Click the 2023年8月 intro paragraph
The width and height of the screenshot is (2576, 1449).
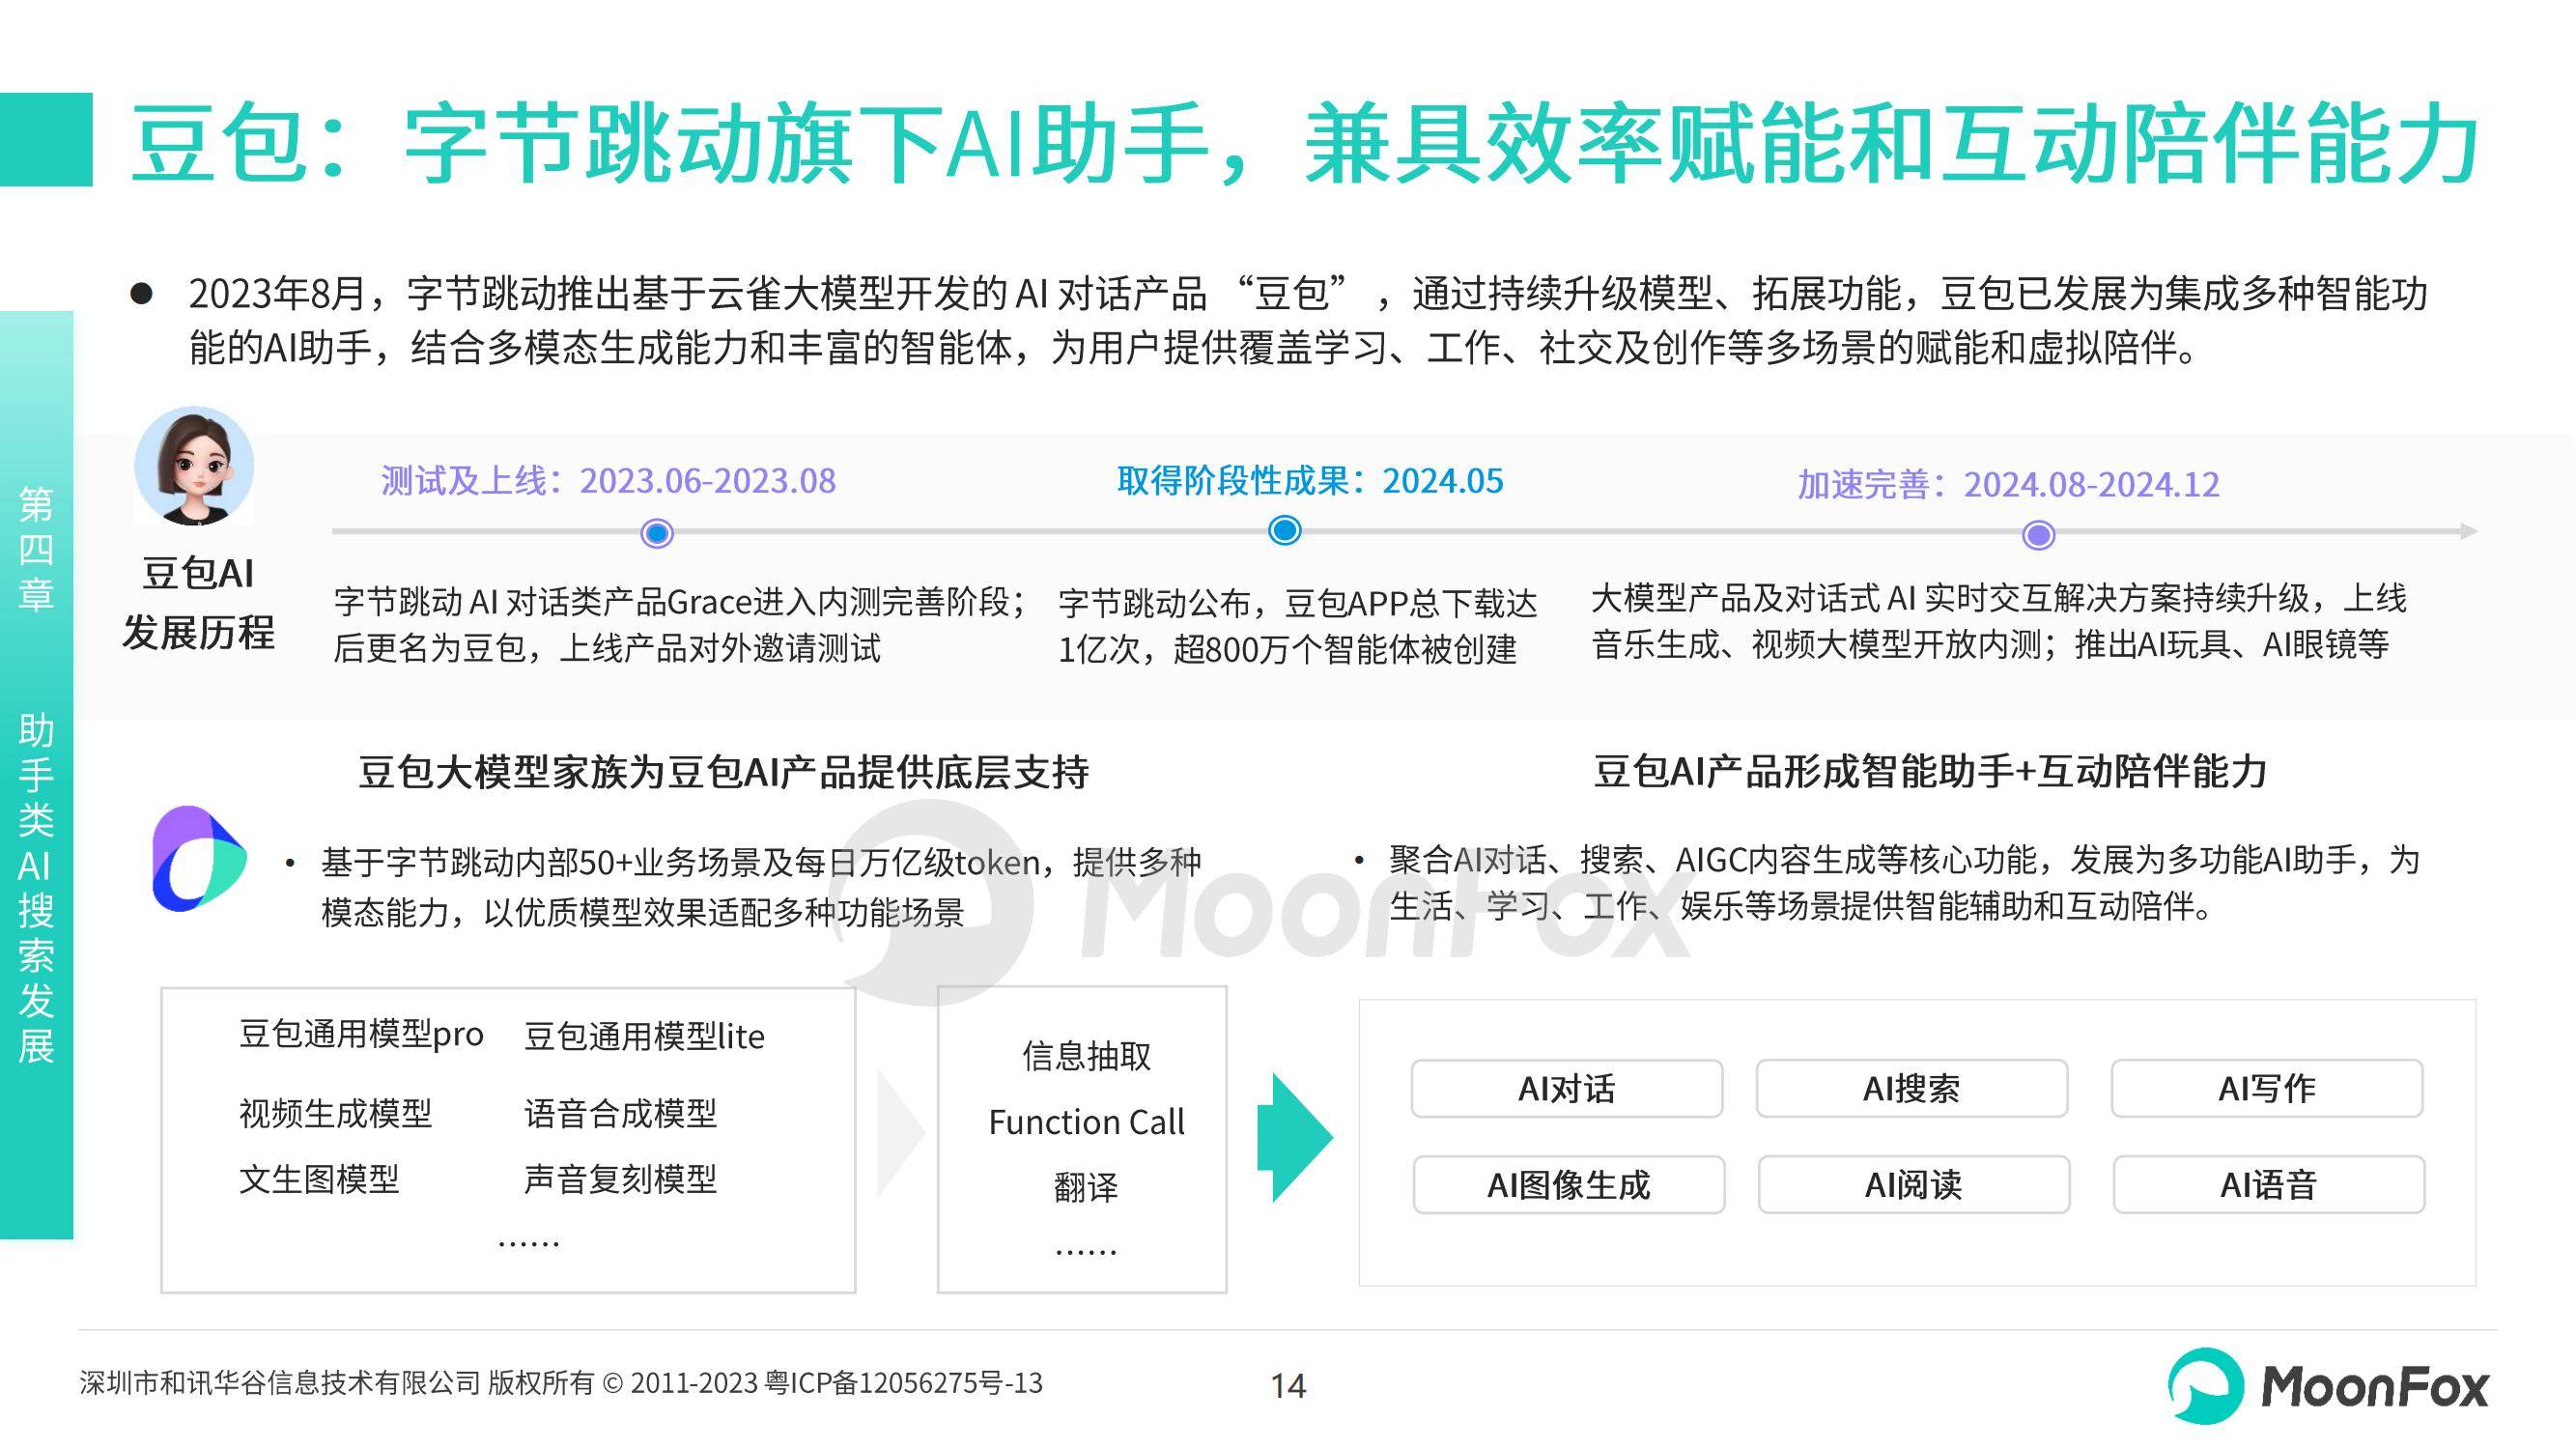point(1308,320)
